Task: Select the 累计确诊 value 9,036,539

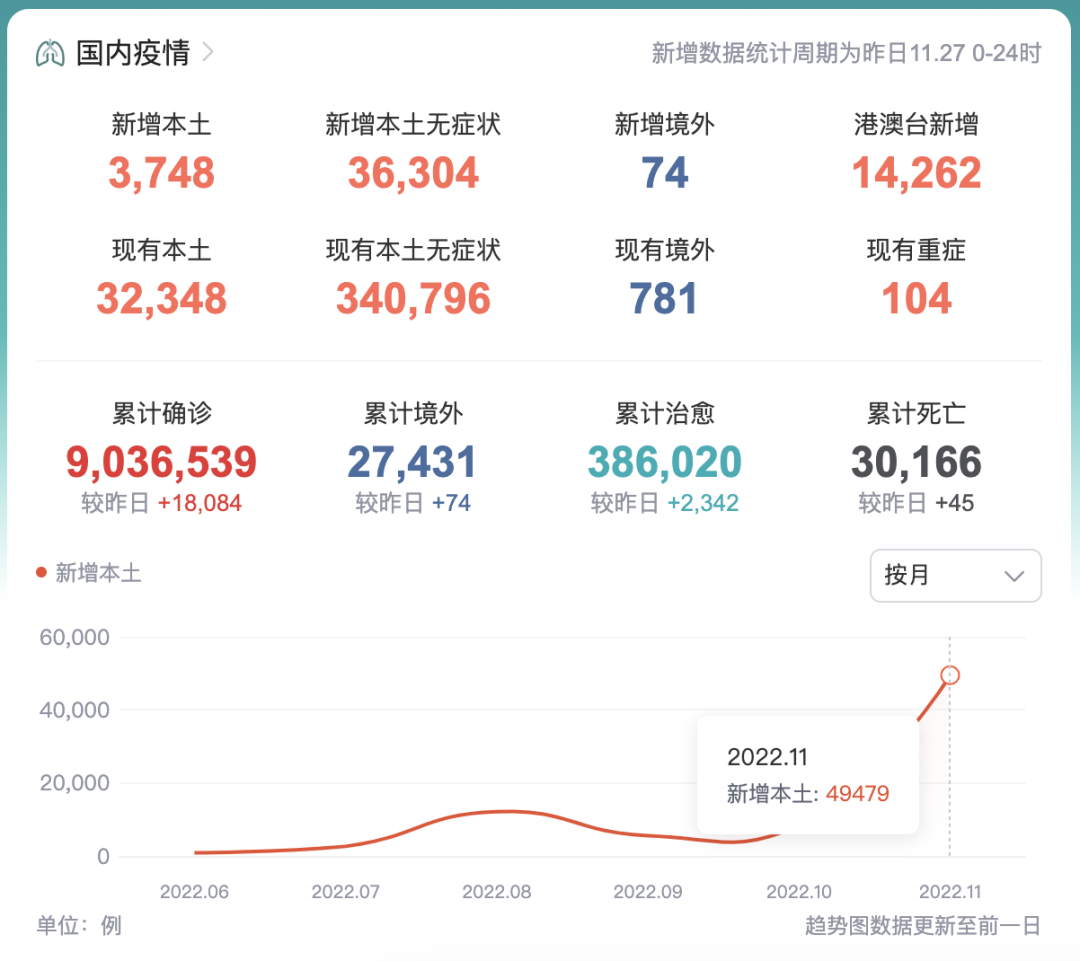Action: tap(161, 462)
